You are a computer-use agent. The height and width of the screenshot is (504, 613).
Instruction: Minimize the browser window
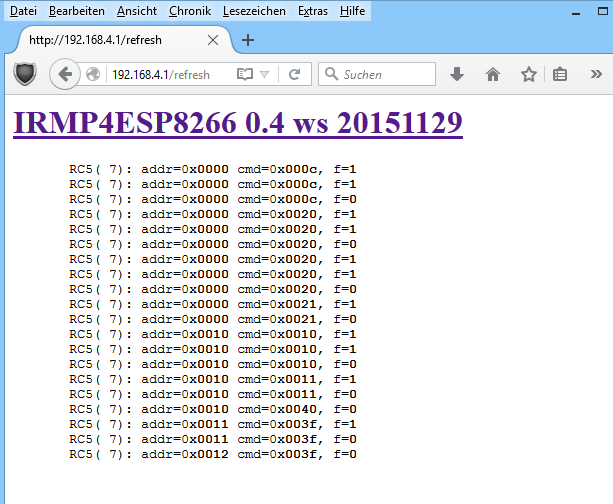coord(575,14)
